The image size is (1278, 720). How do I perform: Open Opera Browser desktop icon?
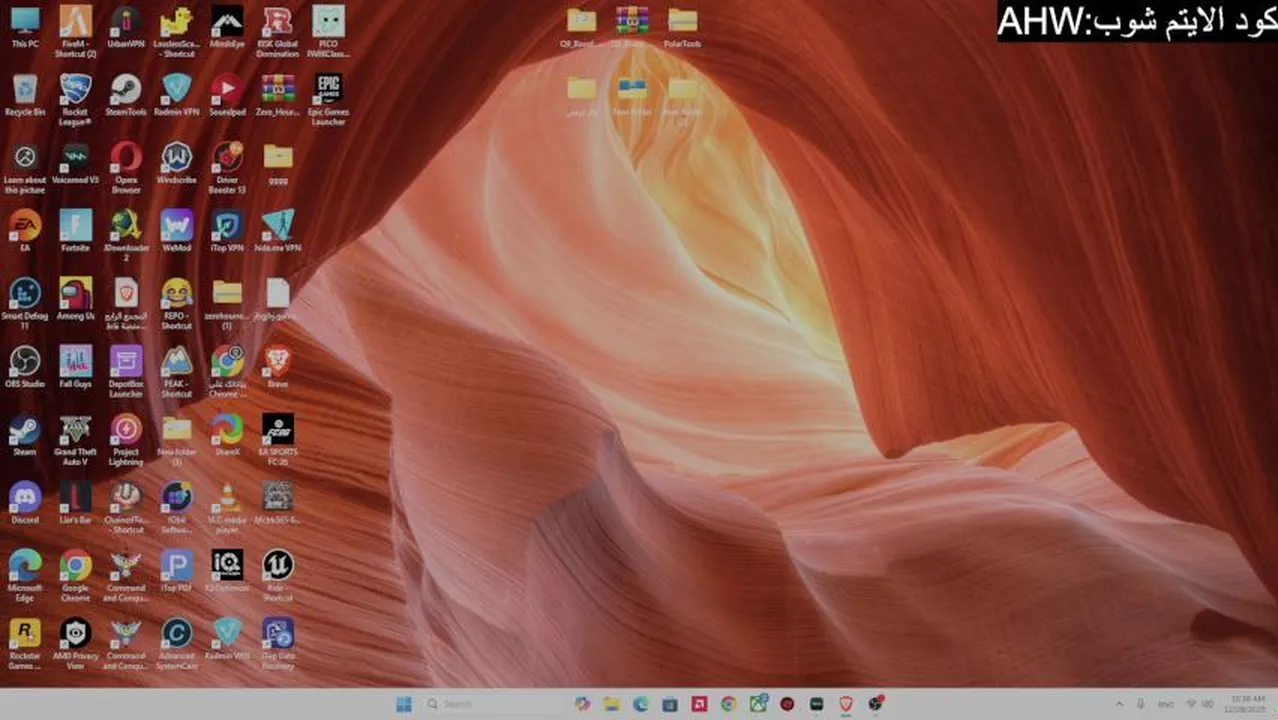click(126, 167)
